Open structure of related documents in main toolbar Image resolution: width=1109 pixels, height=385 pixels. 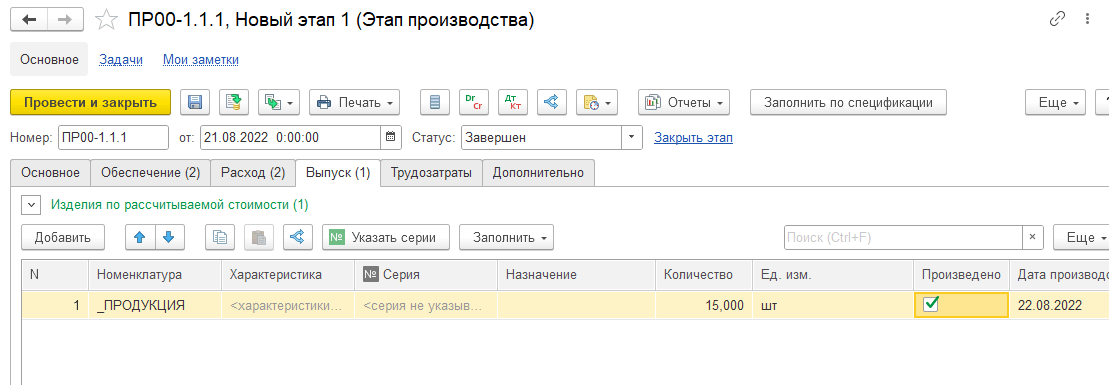552,103
